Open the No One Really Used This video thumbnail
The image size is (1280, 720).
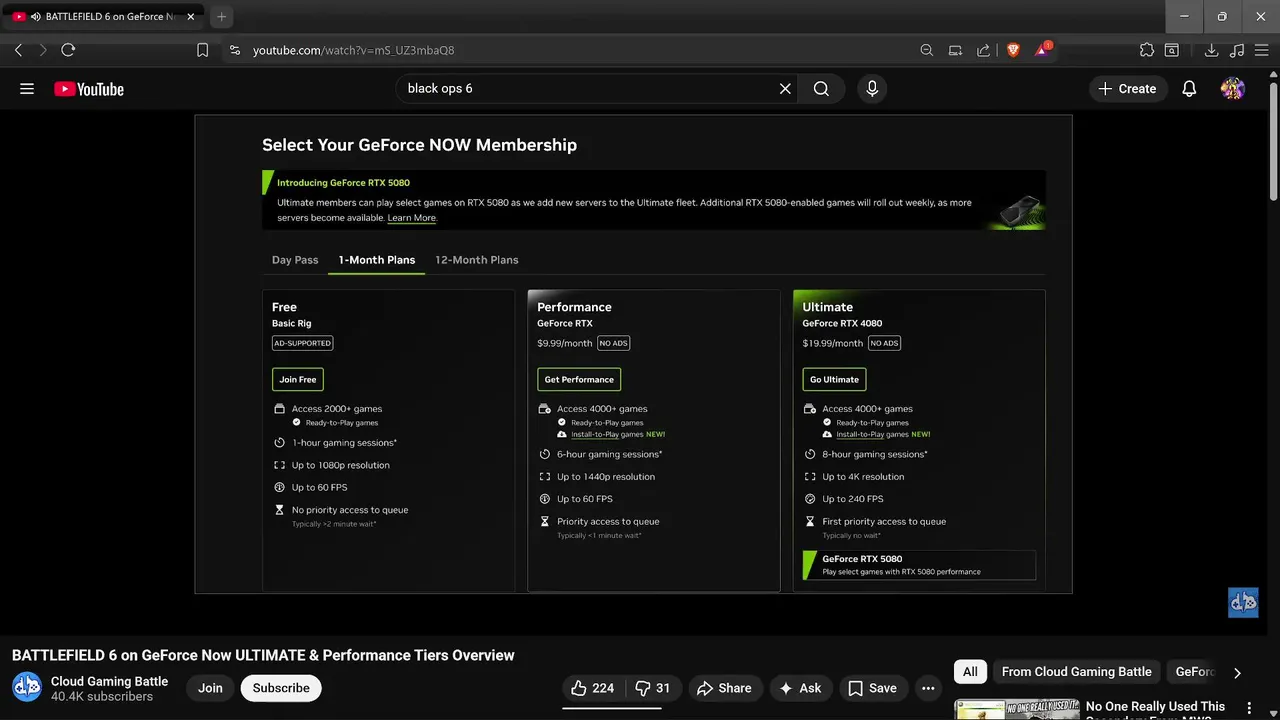(1016, 709)
